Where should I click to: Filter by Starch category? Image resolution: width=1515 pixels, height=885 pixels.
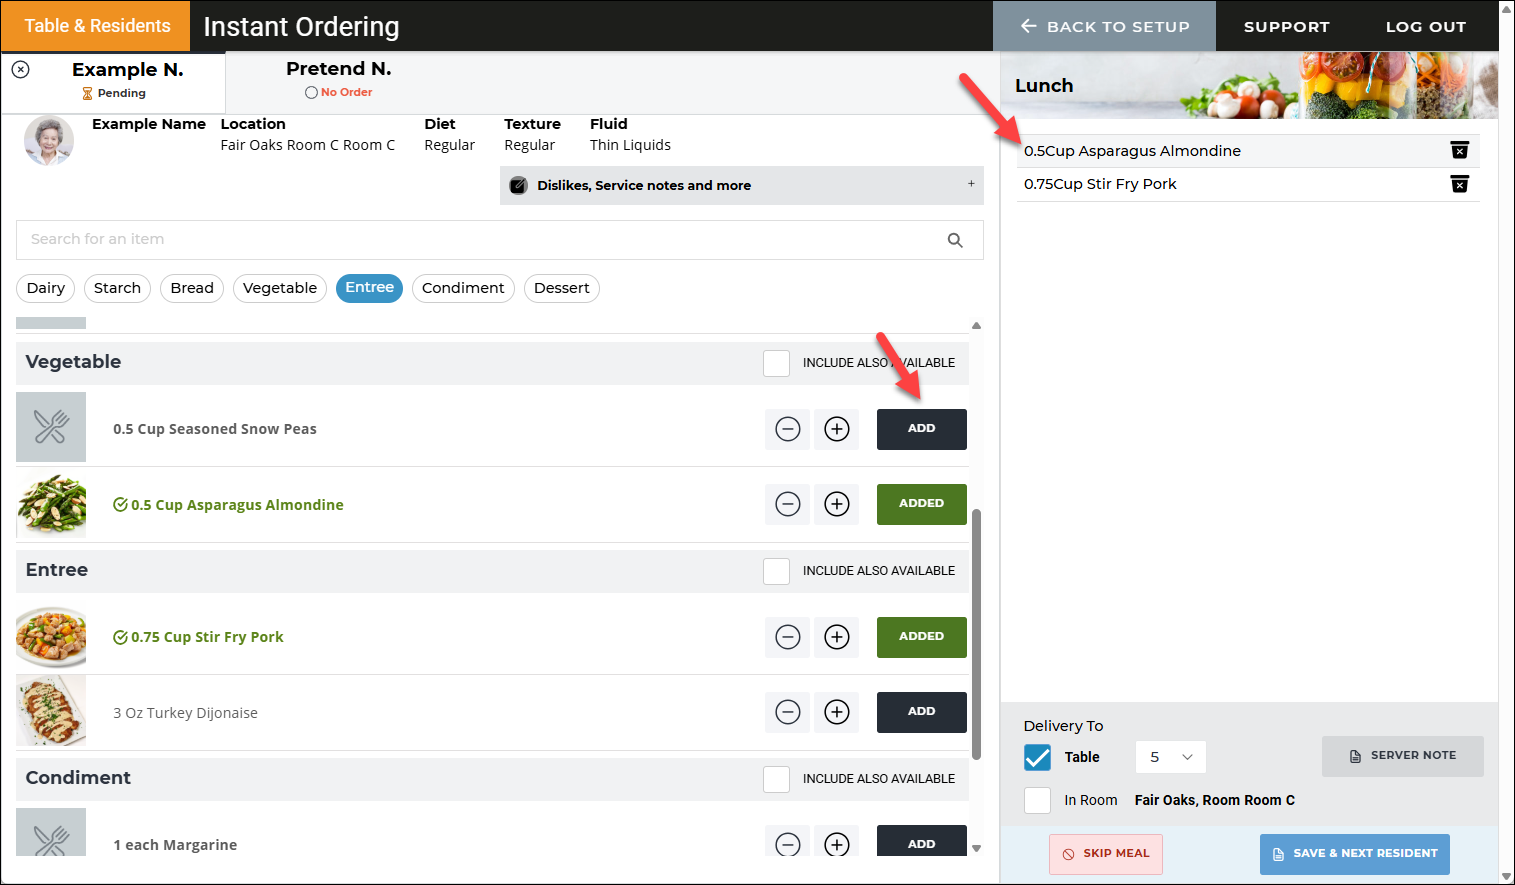[x=117, y=288]
